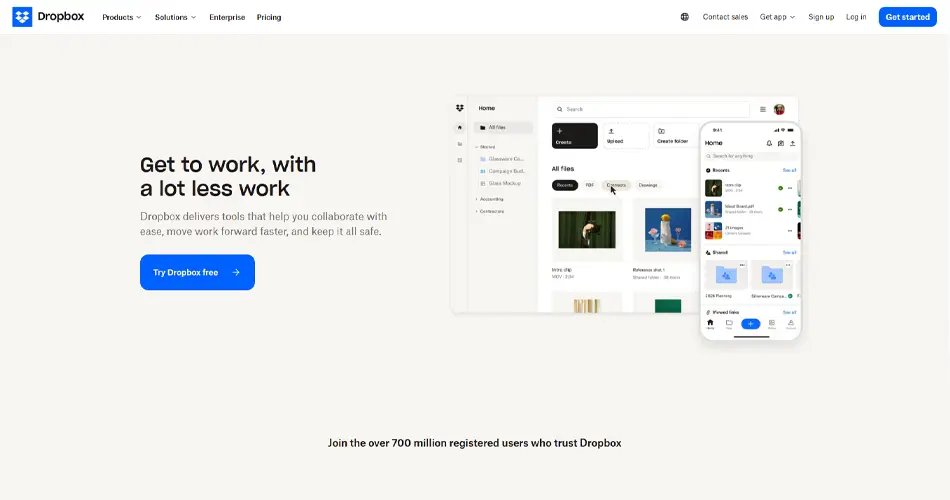This screenshot has height=500, width=950.
Task: Click See all next to Shared on the phone
Action: click(x=789, y=252)
